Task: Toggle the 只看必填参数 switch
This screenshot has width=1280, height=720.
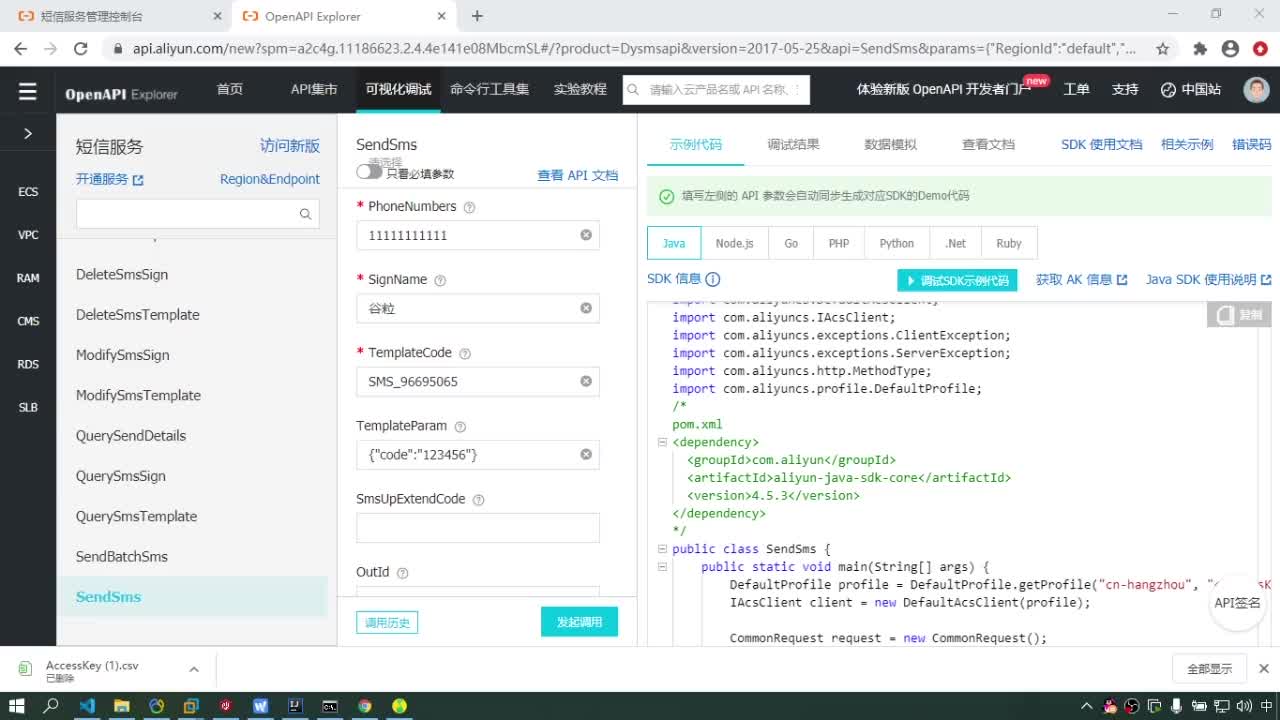Action: [x=369, y=172]
